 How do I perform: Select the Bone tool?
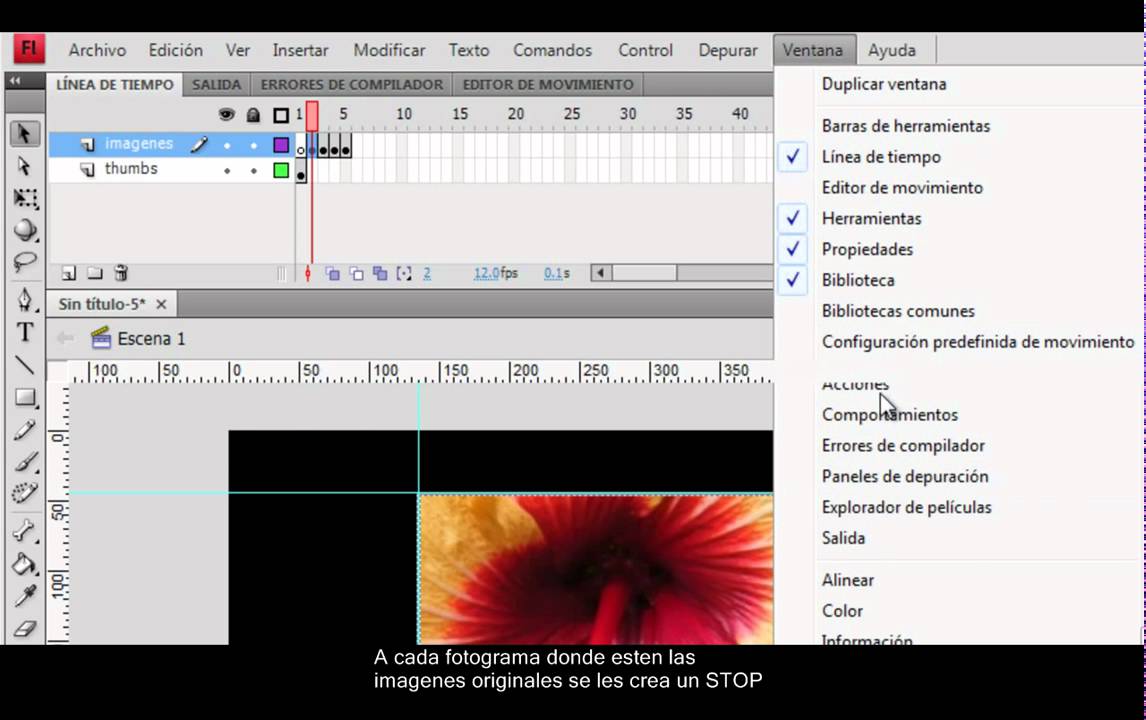[25, 531]
